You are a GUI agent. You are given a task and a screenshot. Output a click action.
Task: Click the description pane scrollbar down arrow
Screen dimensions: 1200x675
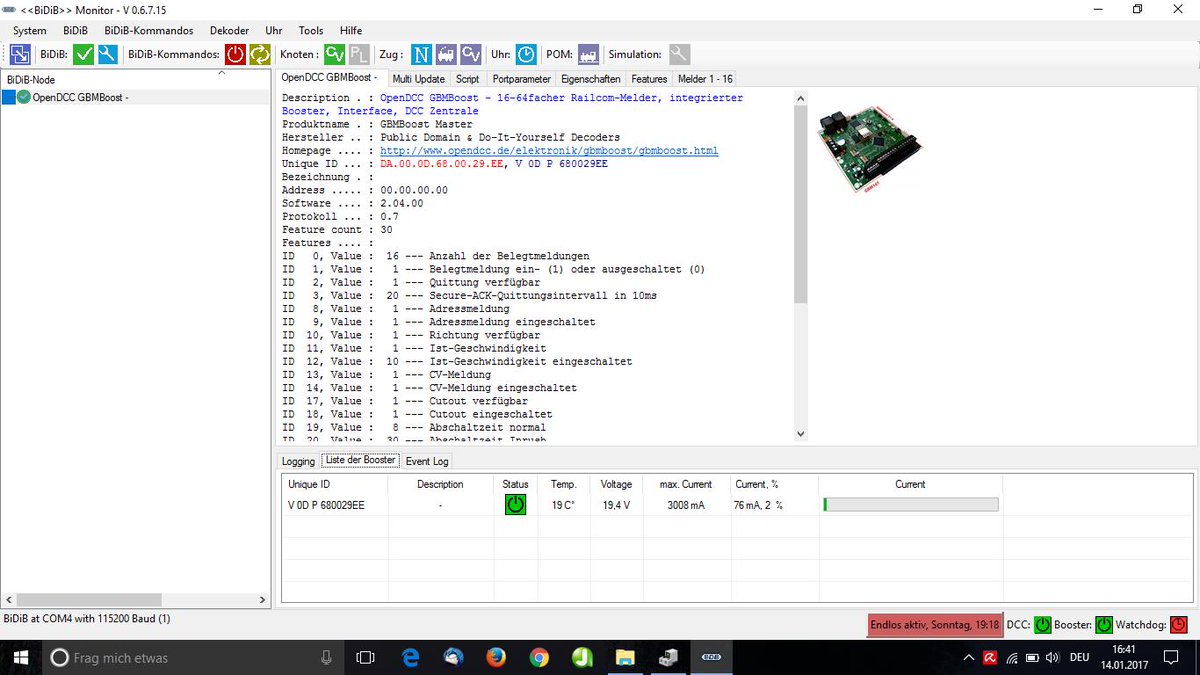tap(800, 434)
